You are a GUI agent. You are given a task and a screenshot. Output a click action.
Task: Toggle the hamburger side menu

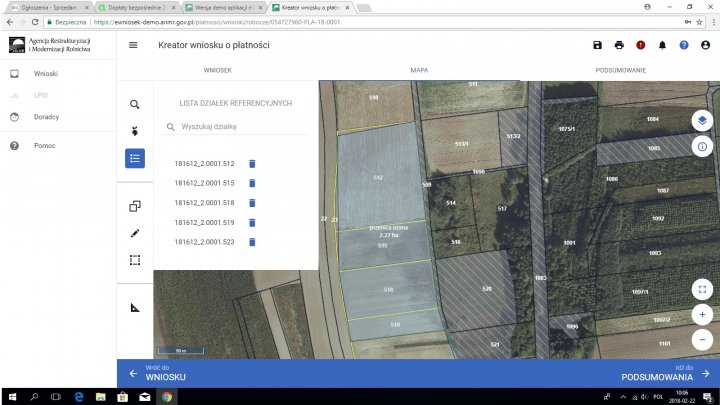(x=134, y=45)
